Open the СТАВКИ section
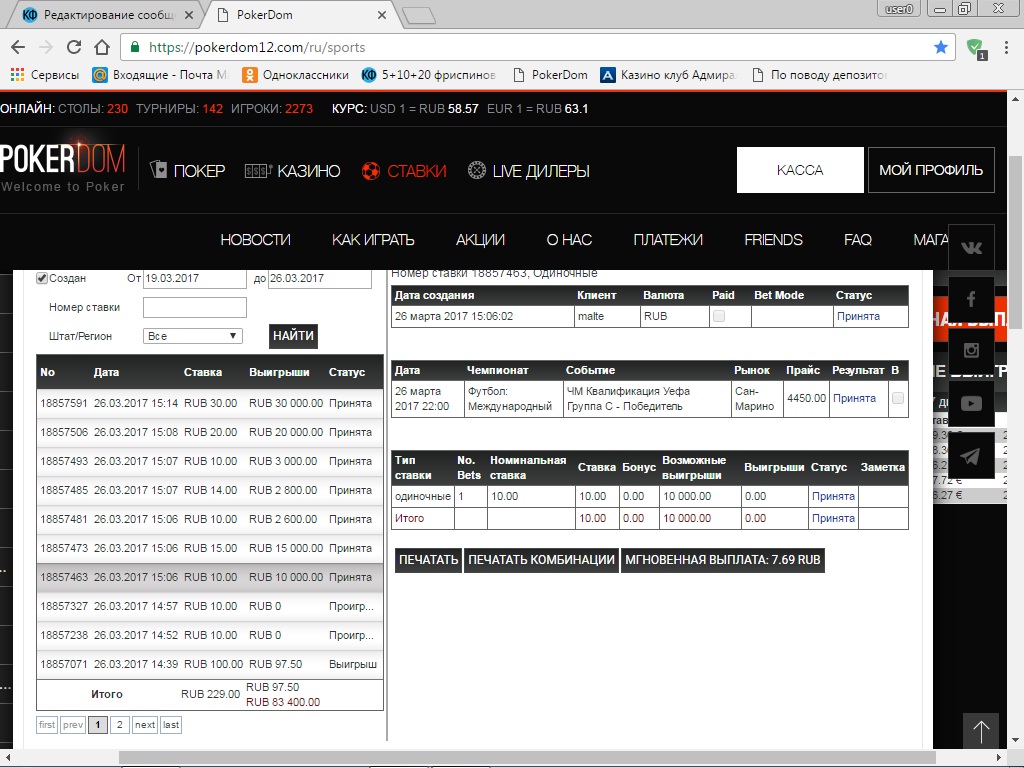 (404, 171)
